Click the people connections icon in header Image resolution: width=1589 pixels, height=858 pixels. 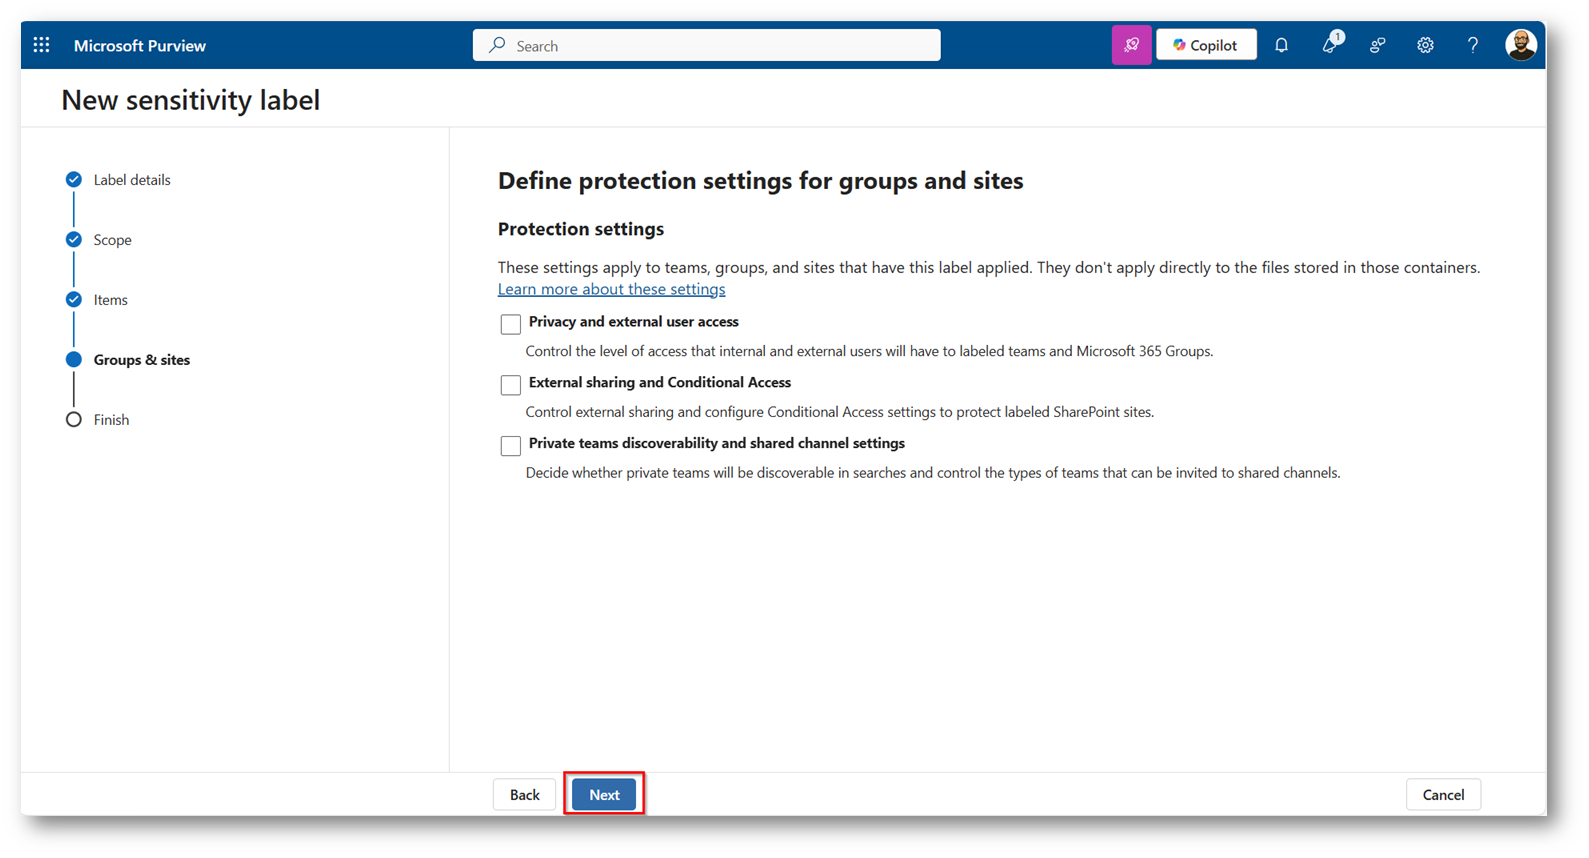click(1377, 45)
